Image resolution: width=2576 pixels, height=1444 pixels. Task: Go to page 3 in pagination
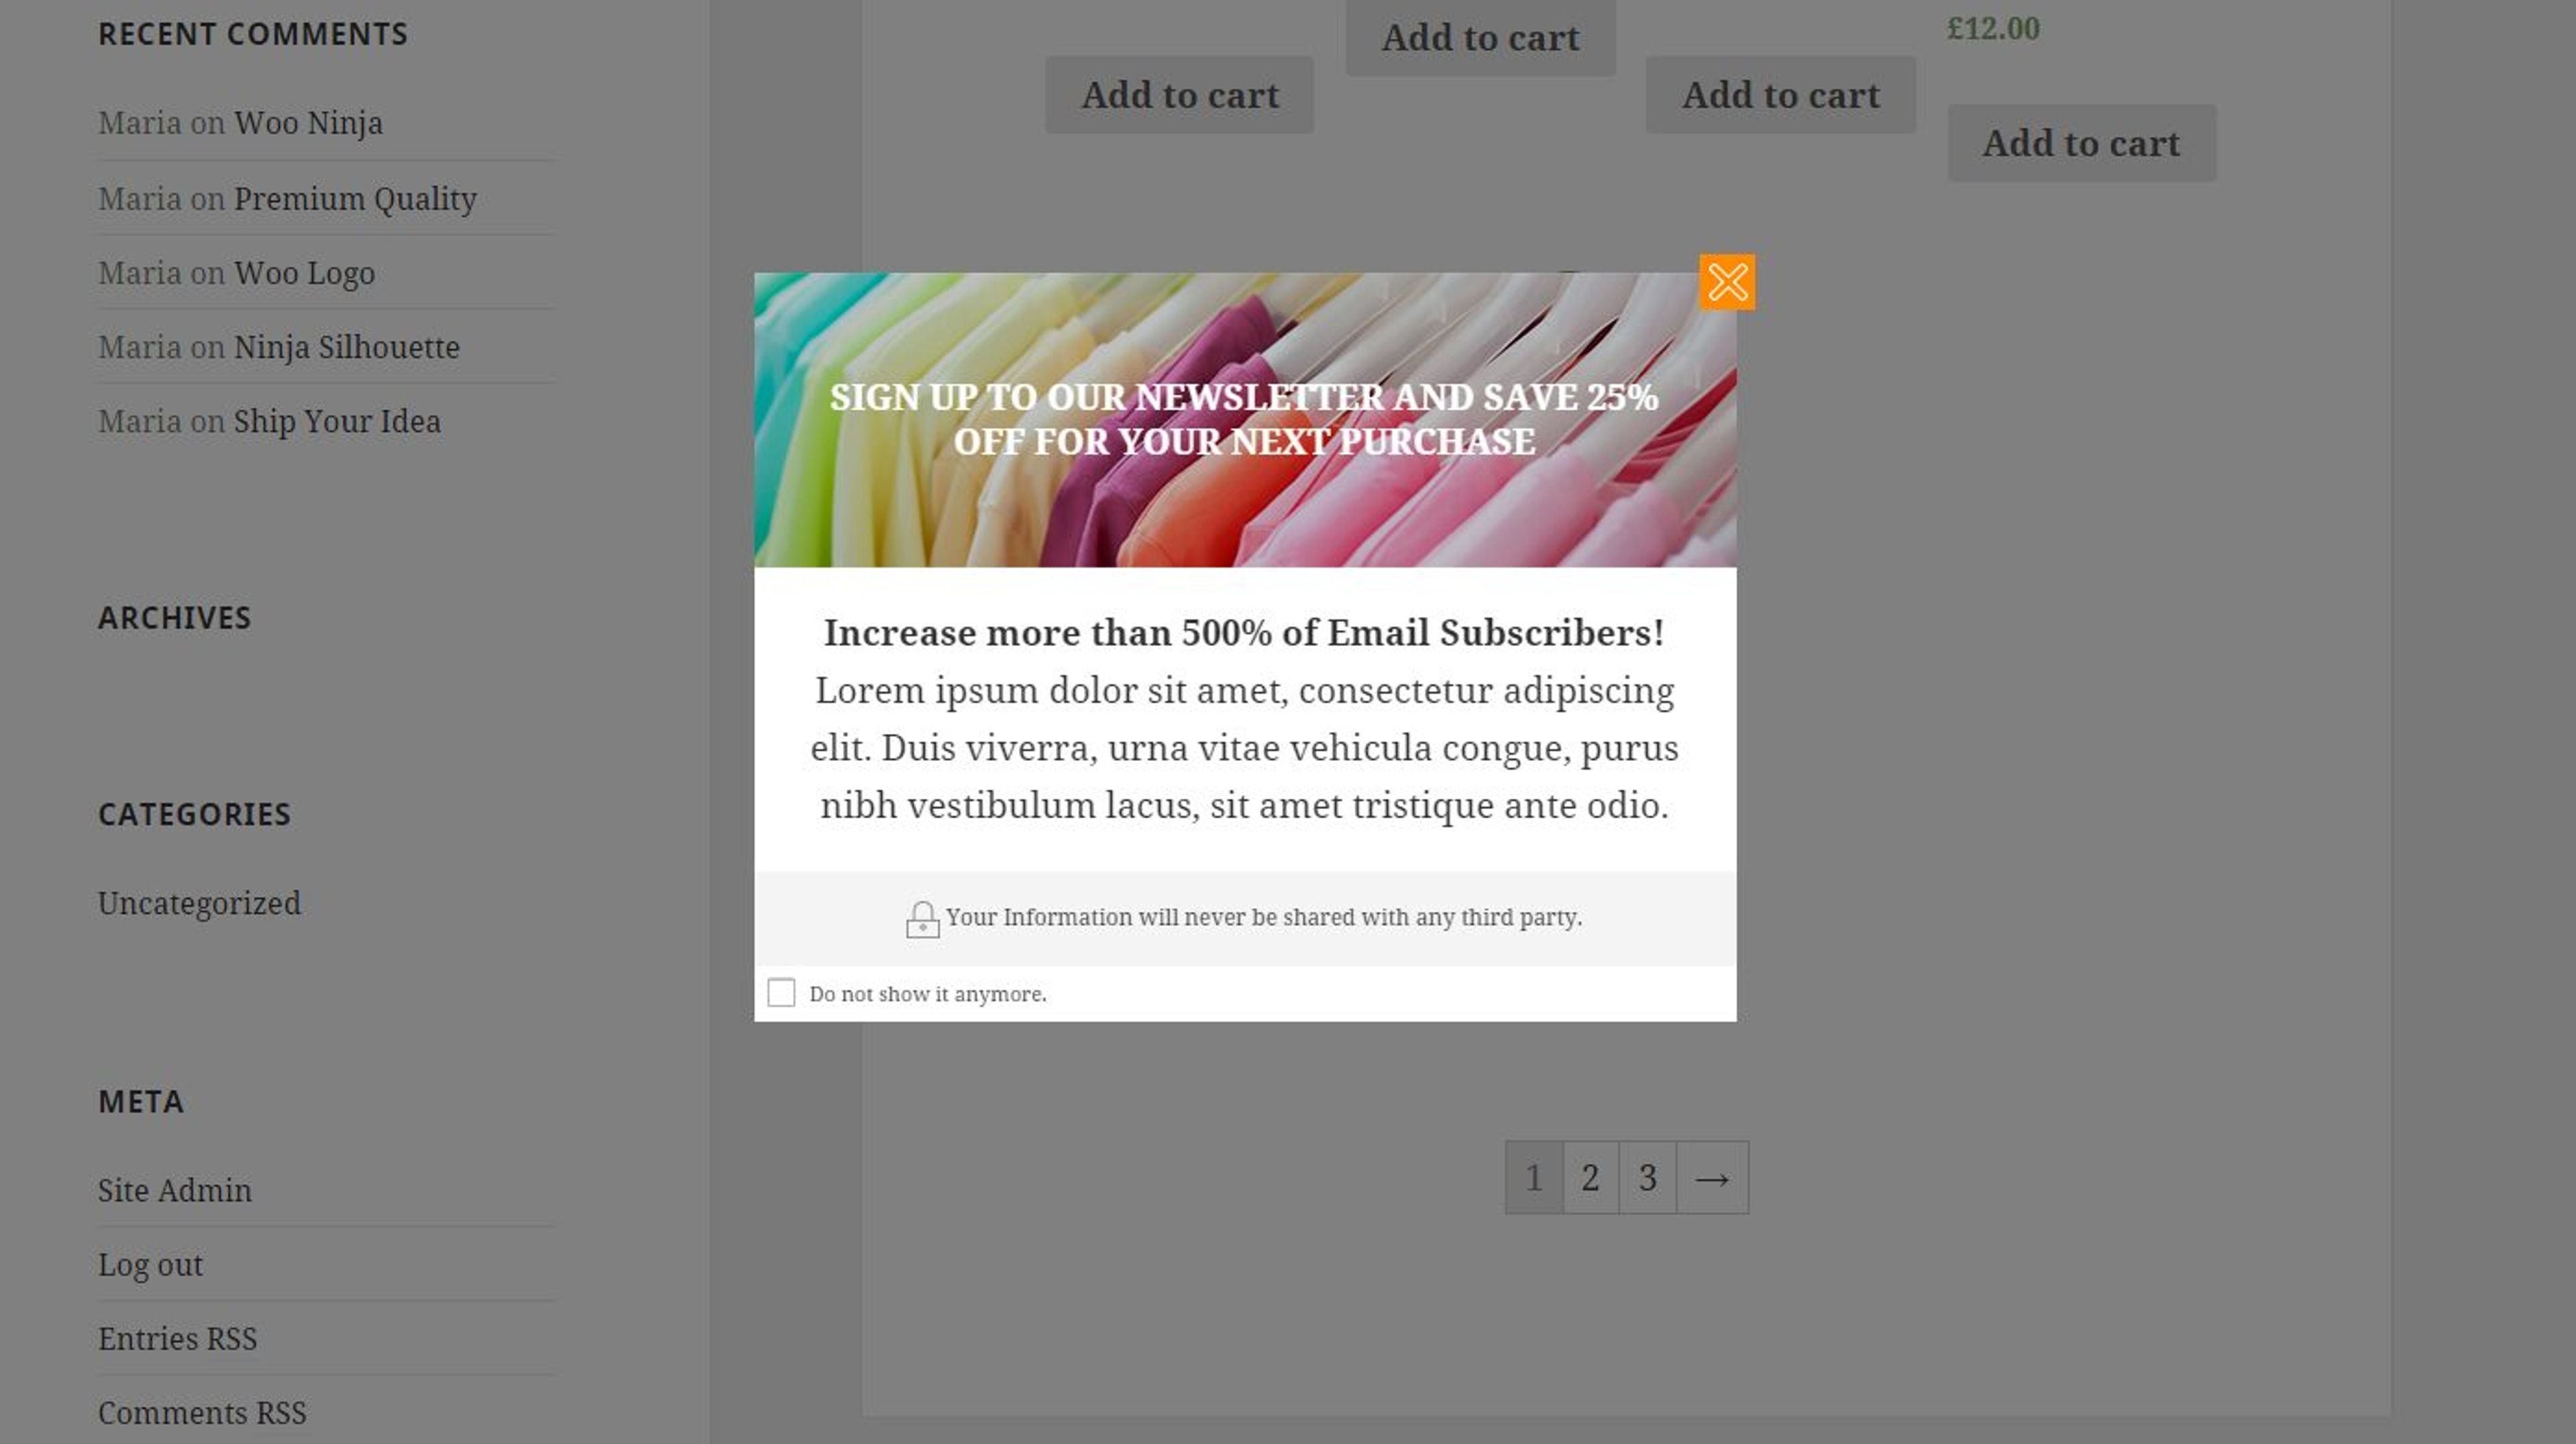1647,1177
